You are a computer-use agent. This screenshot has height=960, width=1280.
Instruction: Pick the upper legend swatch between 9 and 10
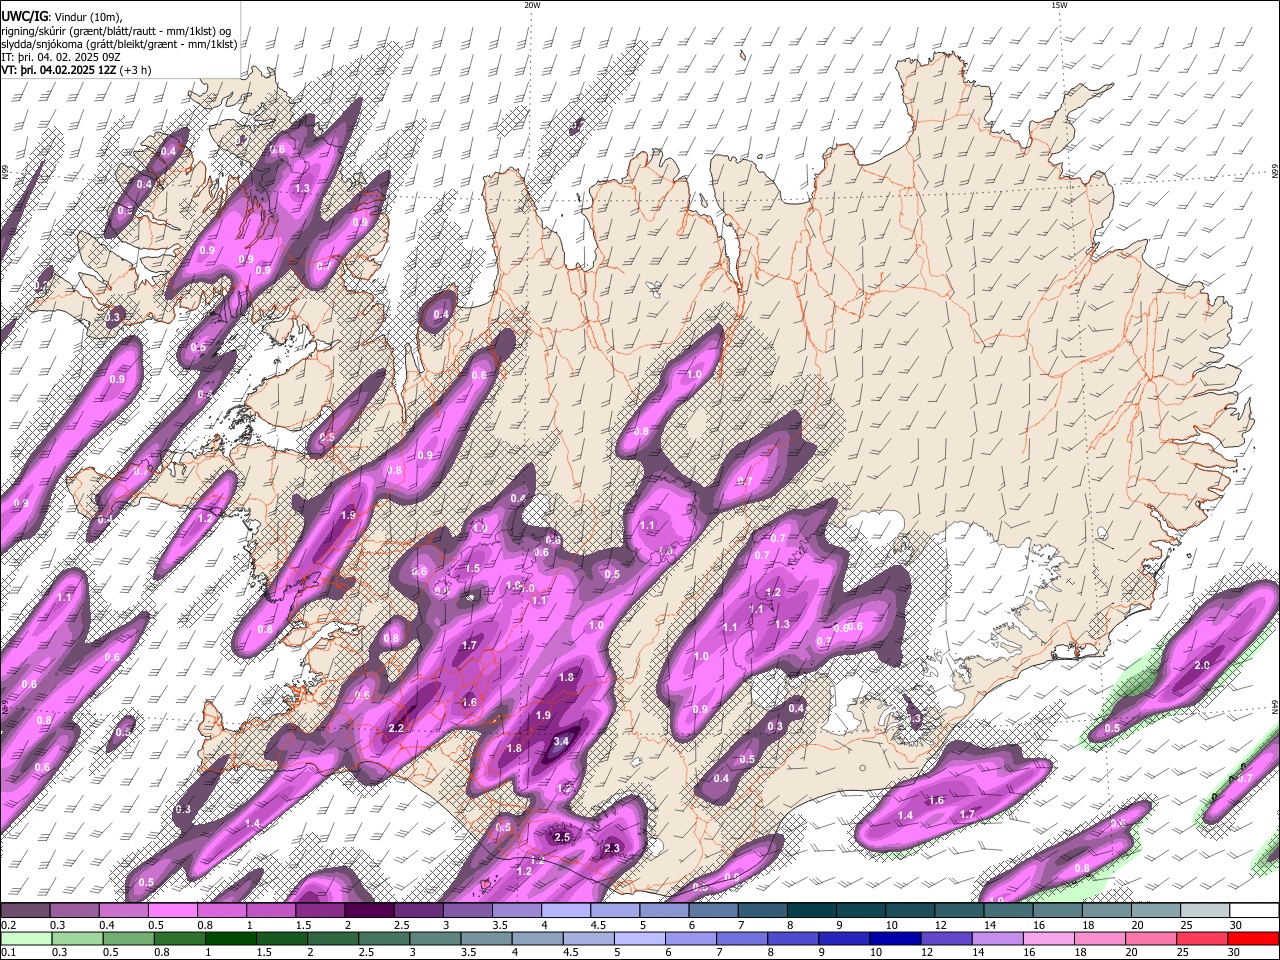click(x=861, y=911)
